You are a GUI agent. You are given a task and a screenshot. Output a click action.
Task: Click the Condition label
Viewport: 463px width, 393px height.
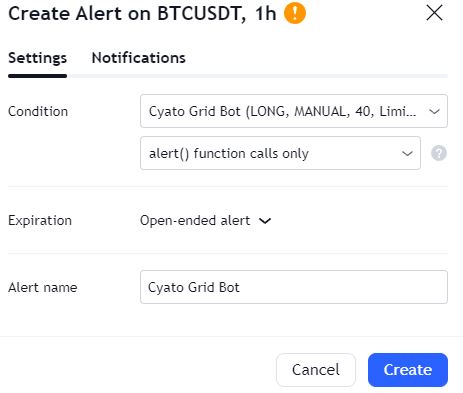coord(38,111)
